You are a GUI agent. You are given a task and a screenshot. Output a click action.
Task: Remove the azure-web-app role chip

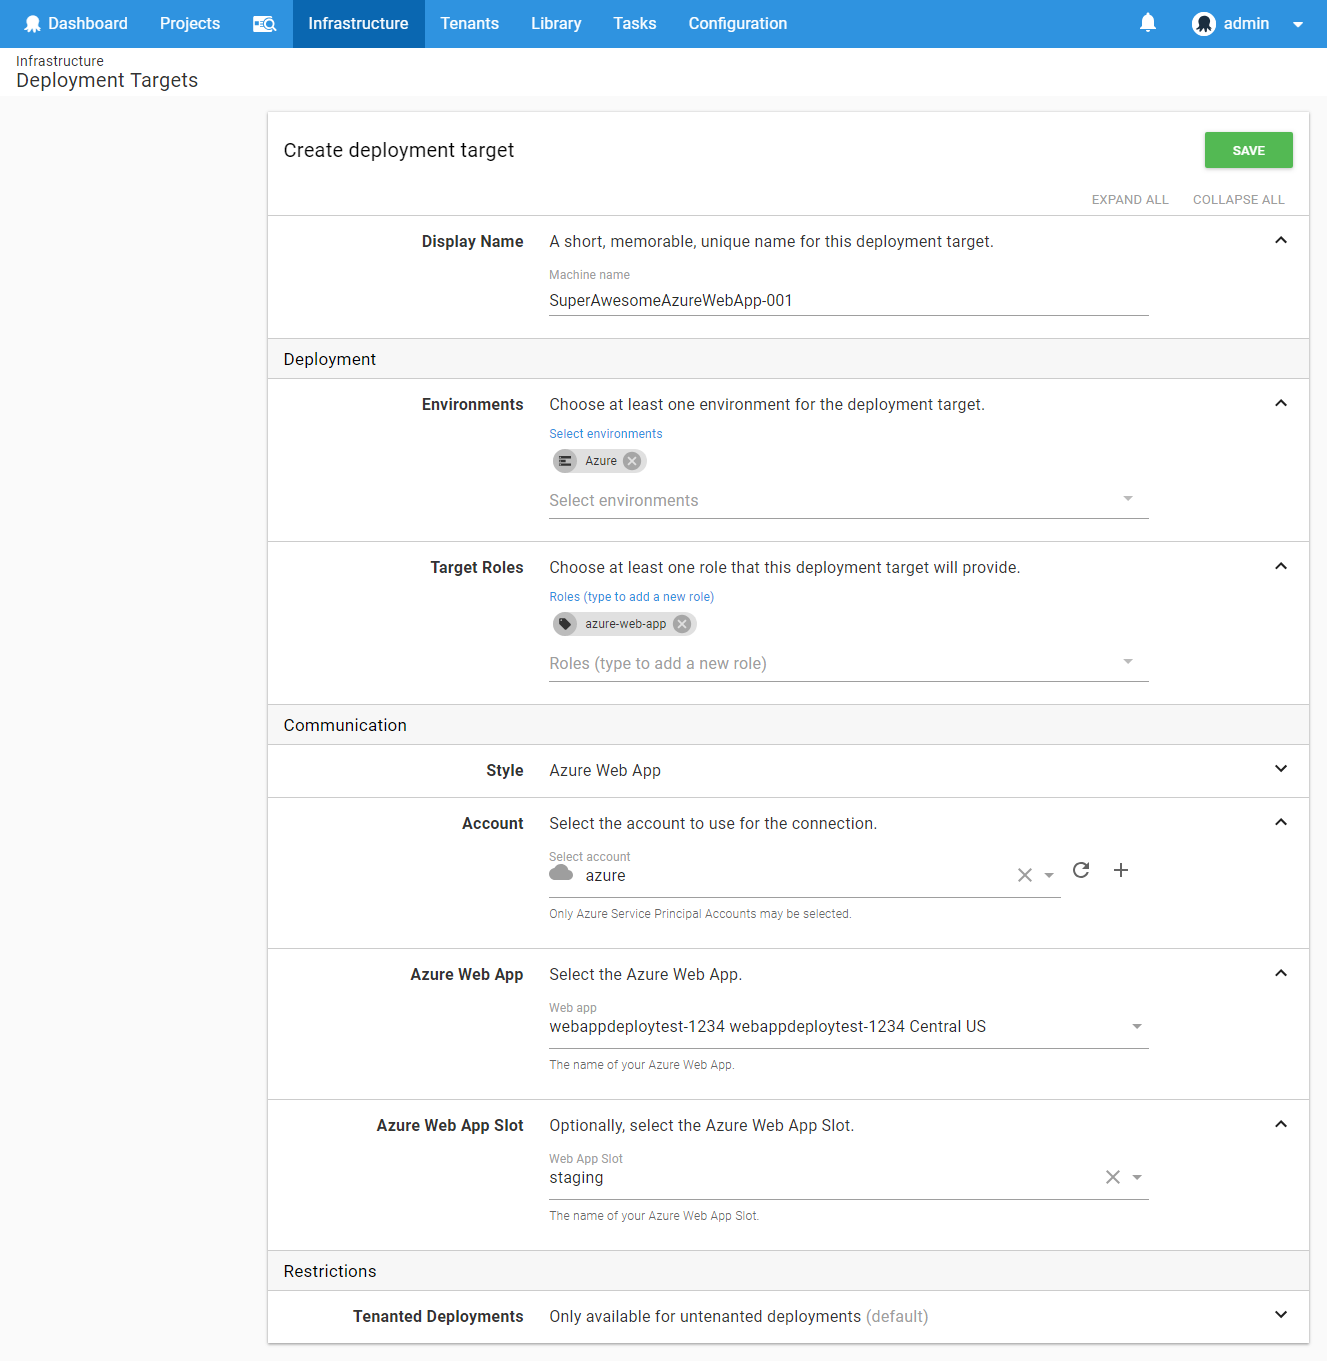[x=682, y=624]
